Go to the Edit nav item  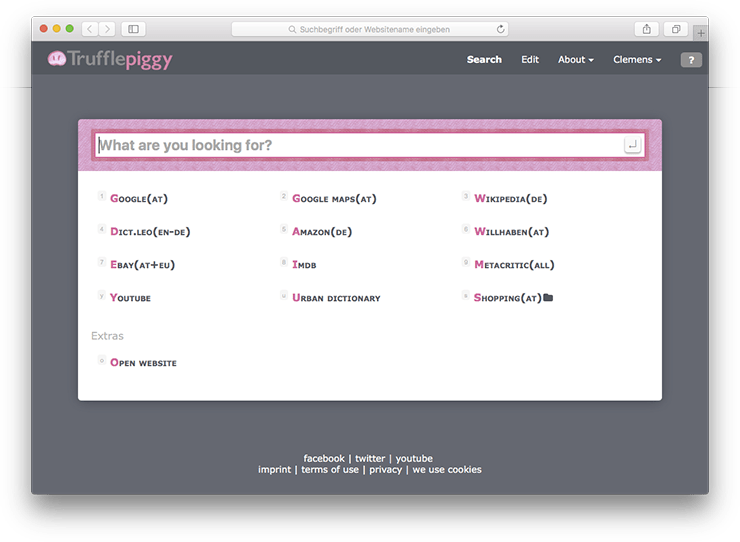(530, 60)
